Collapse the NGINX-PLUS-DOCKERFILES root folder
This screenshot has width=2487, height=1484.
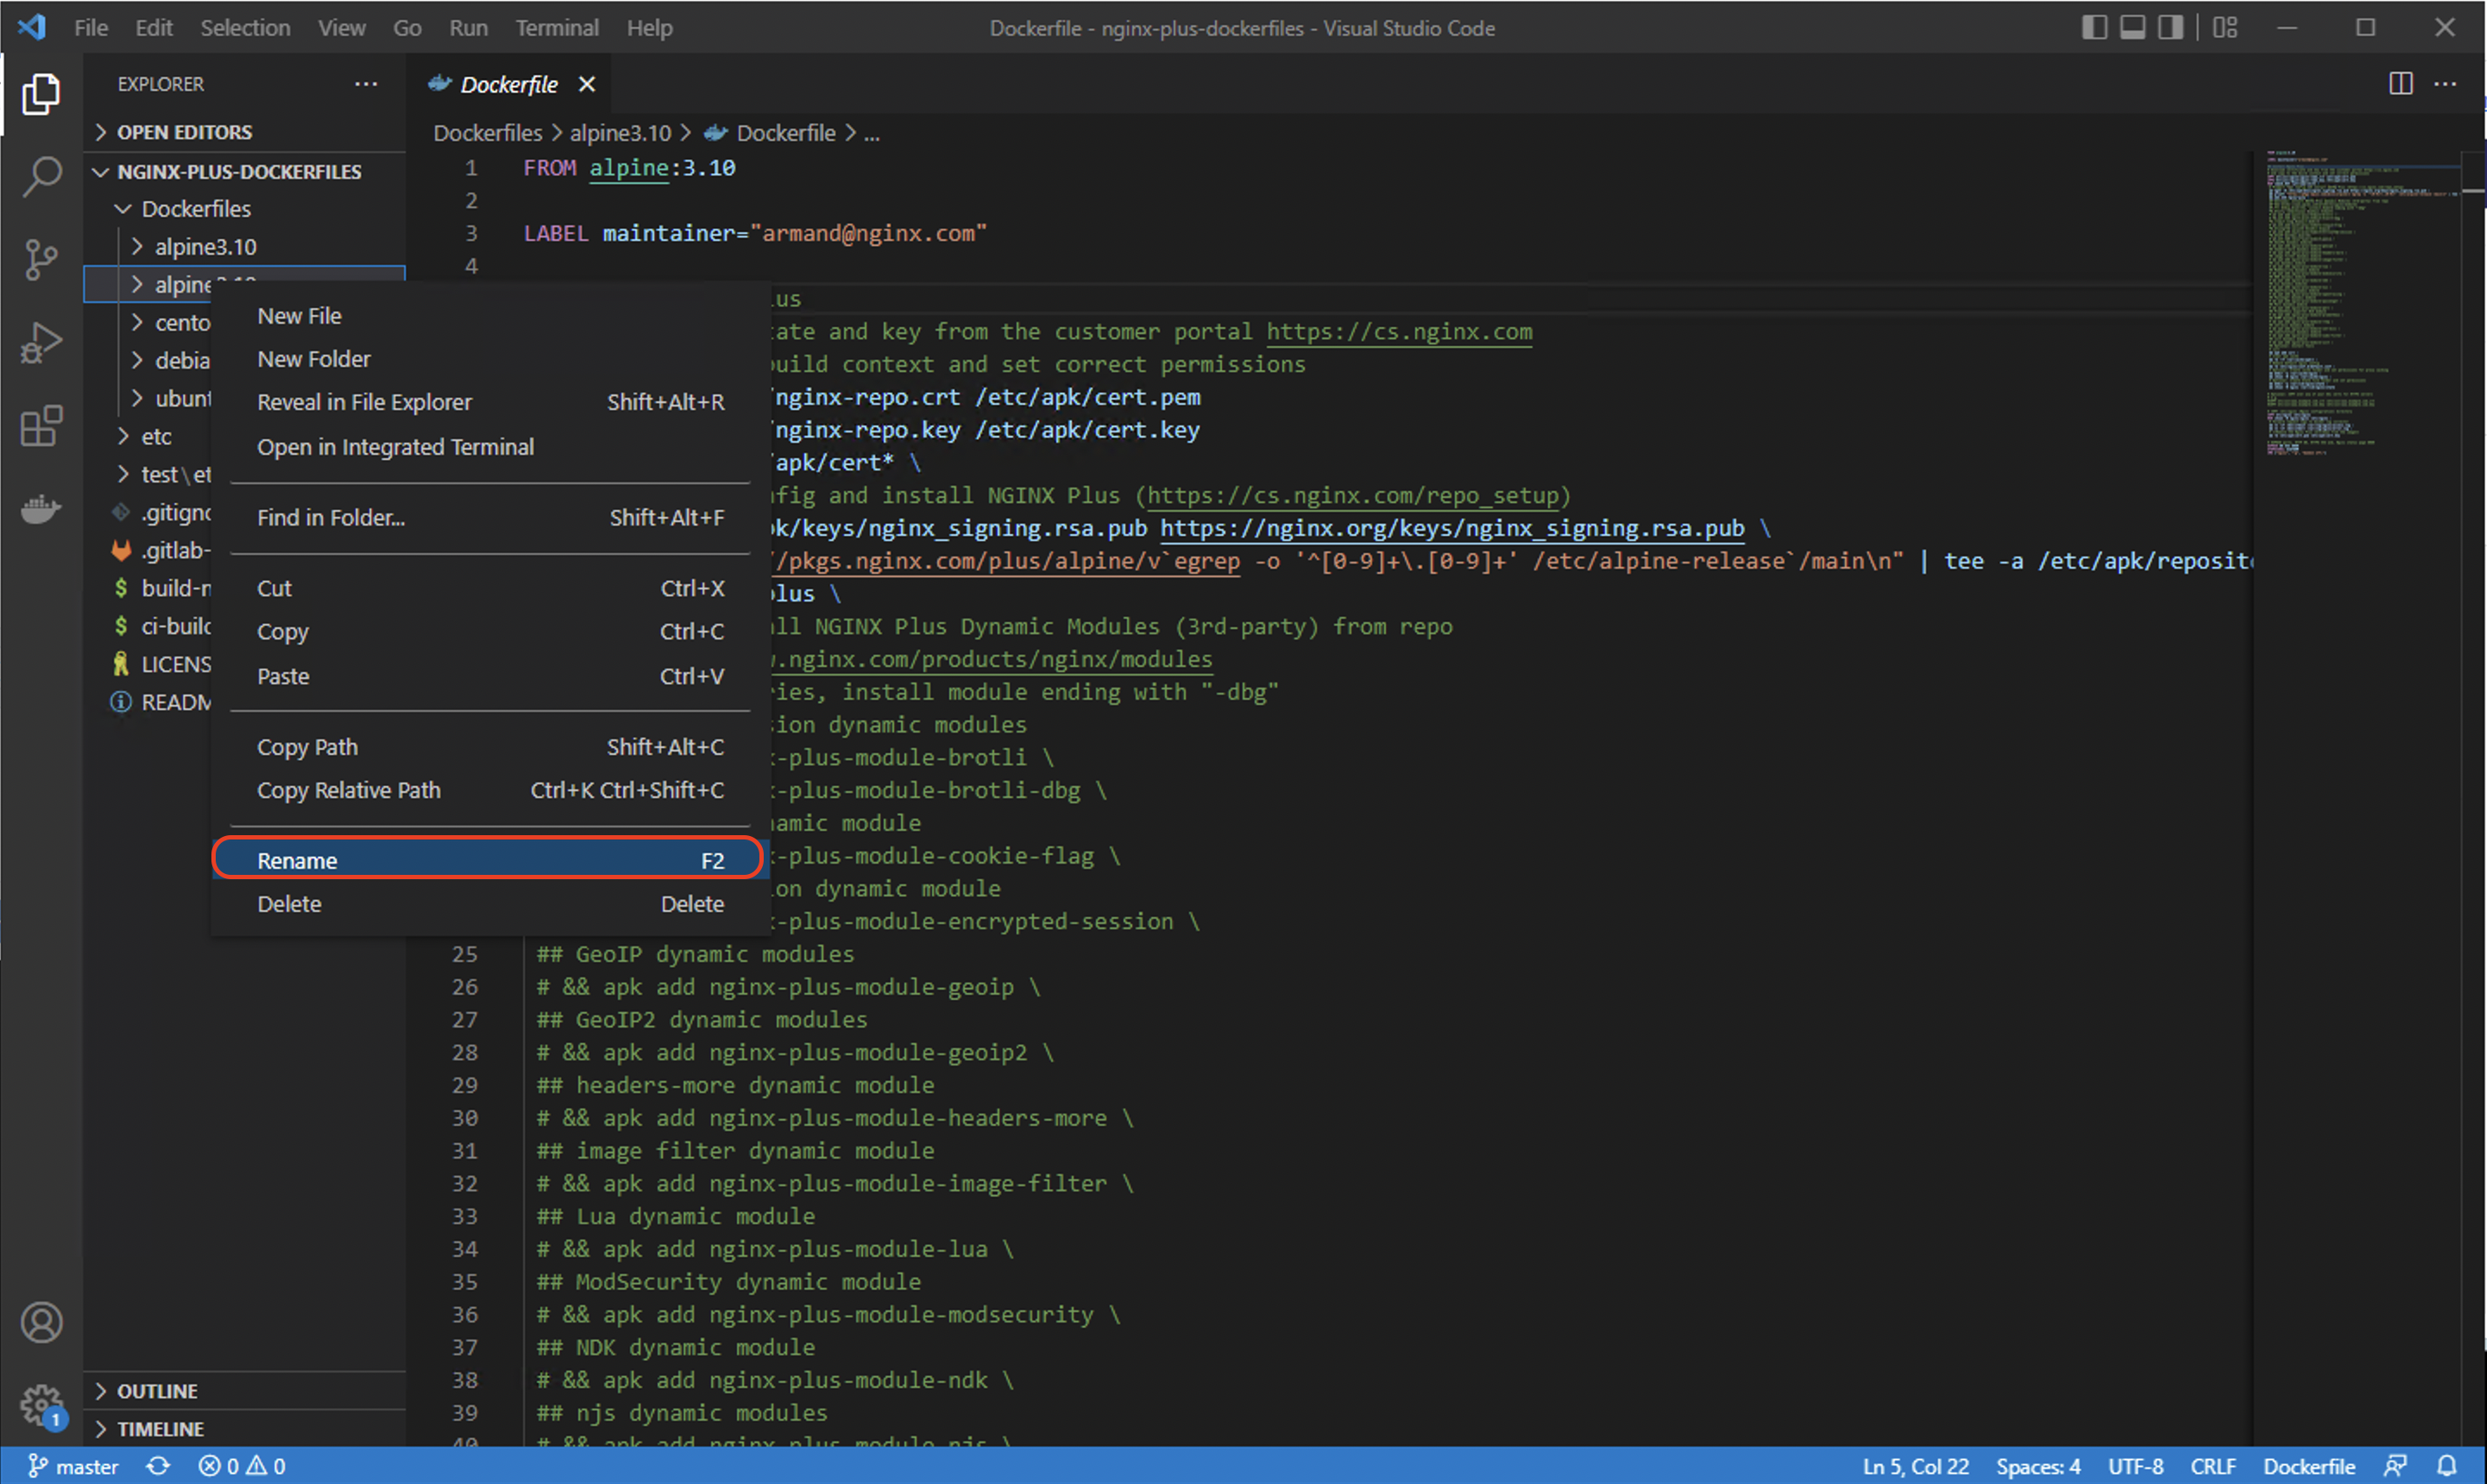tap(245, 171)
